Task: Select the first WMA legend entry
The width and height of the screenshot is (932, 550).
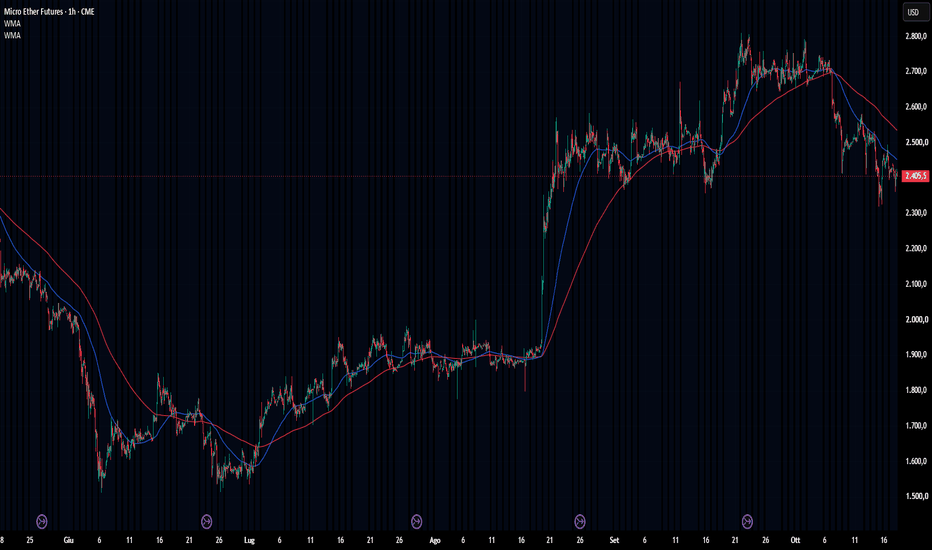Action: pyautogui.click(x=12, y=24)
